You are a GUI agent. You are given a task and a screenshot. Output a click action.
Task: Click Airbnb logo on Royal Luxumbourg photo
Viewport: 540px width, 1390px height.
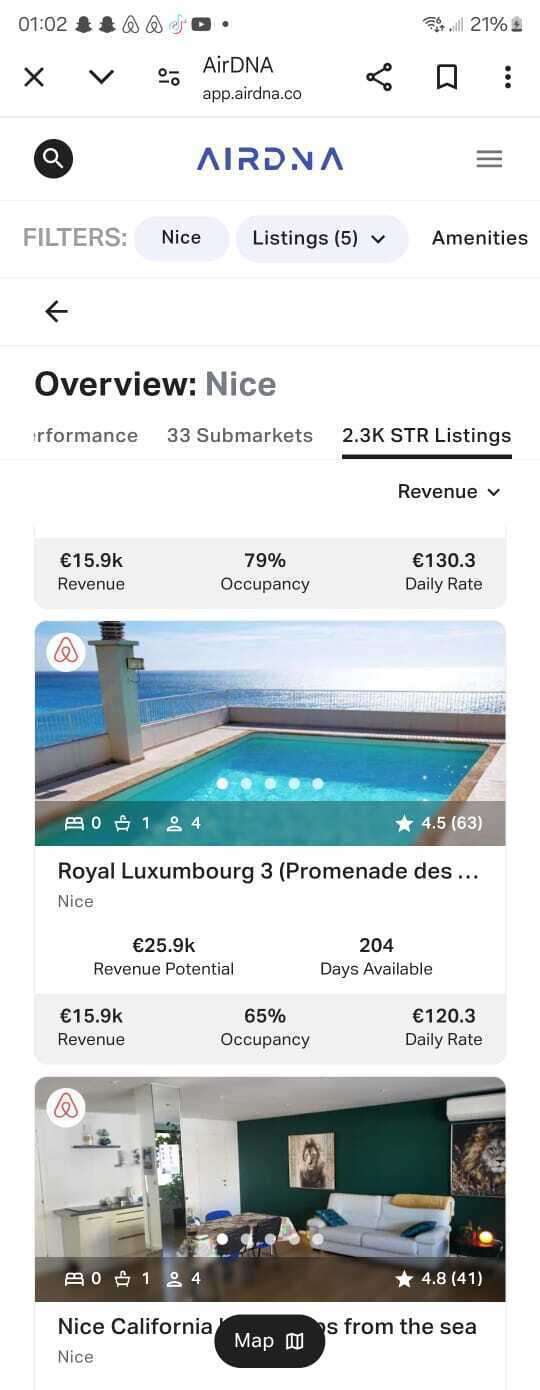pyautogui.click(x=66, y=651)
